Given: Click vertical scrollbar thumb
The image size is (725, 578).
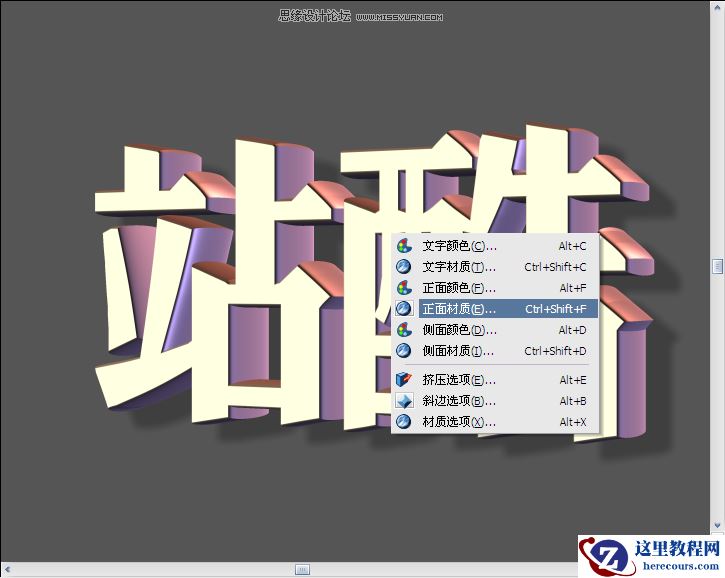Looking at the screenshot, I should coord(717,266).
